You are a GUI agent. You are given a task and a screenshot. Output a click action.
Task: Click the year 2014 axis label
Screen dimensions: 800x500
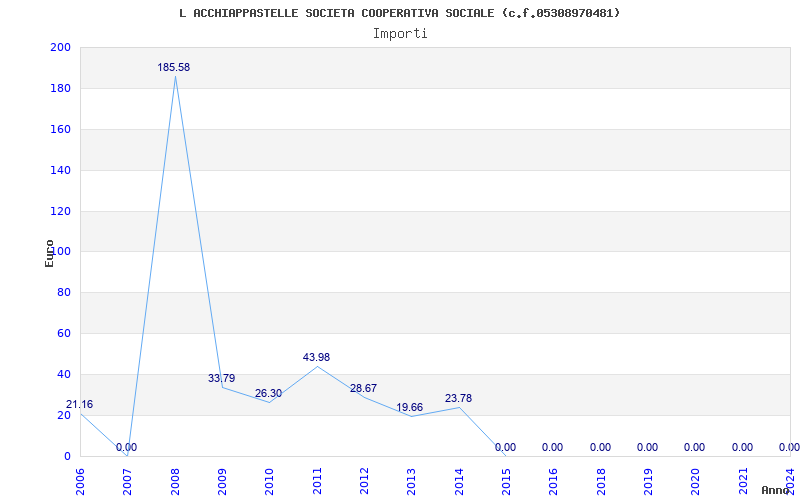pyautogui.click(x=459, y=481)
